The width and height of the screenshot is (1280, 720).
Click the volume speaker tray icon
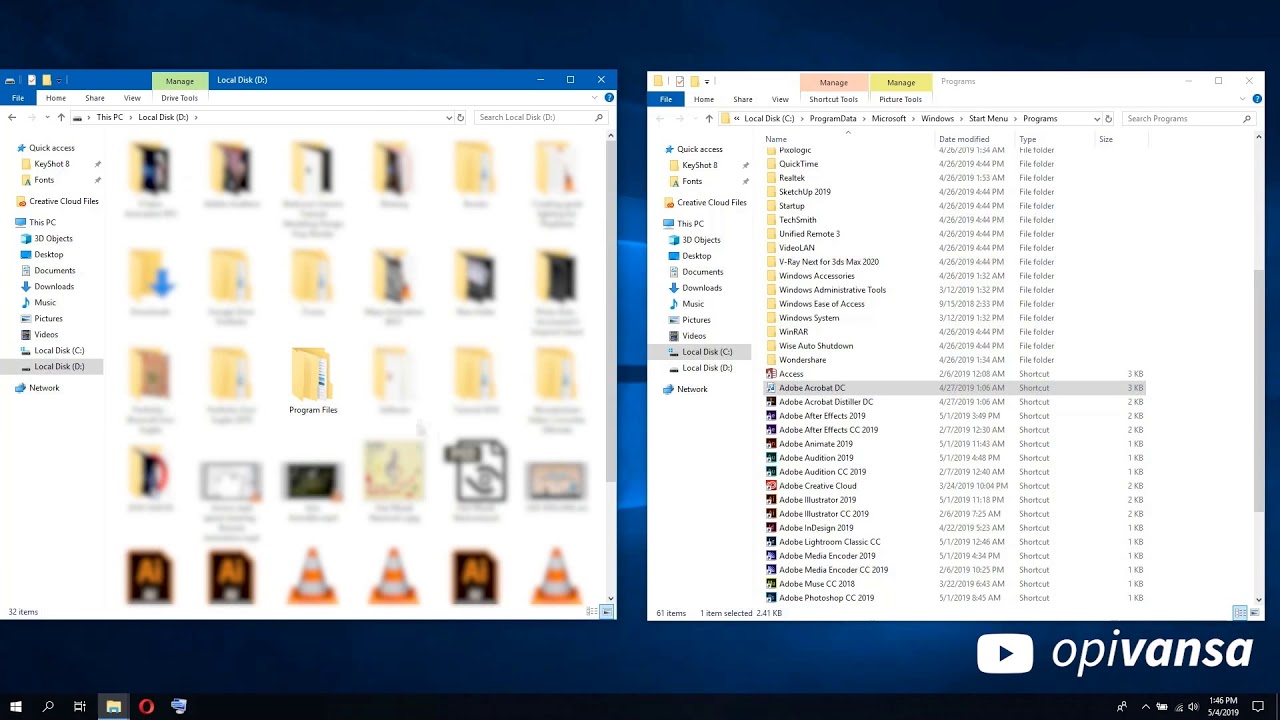click(1193, 707)
